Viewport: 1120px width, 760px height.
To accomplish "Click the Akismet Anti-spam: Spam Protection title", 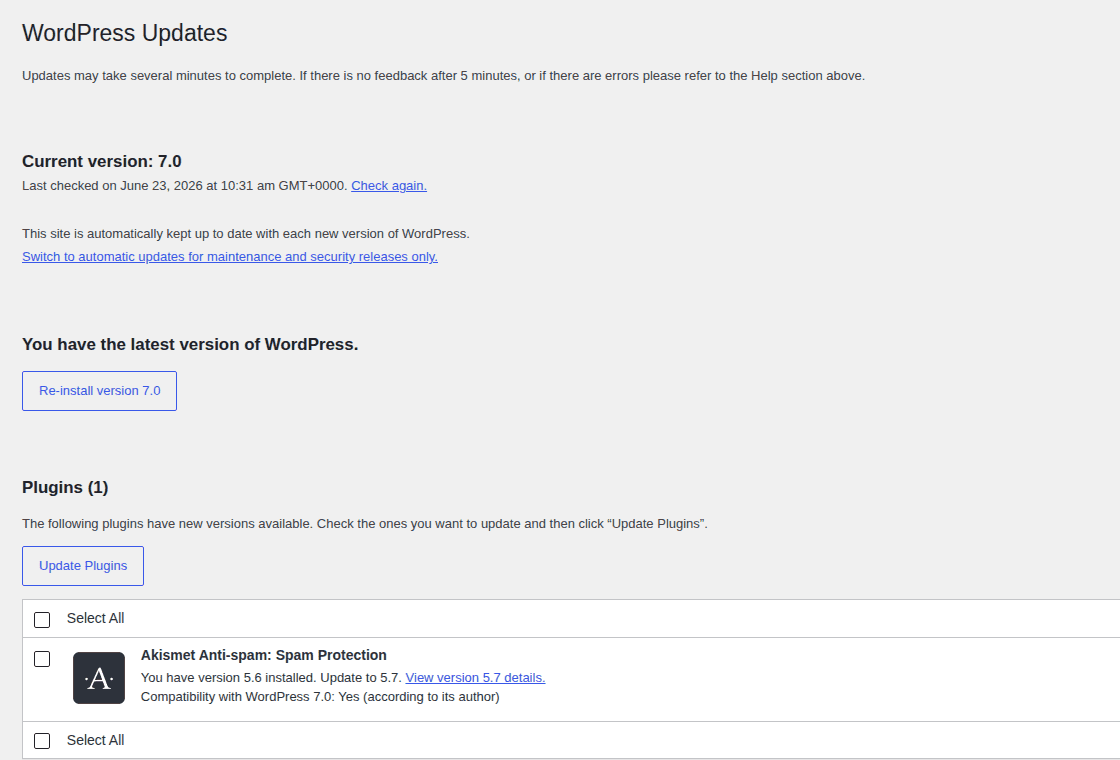I will tap(264, 655).
